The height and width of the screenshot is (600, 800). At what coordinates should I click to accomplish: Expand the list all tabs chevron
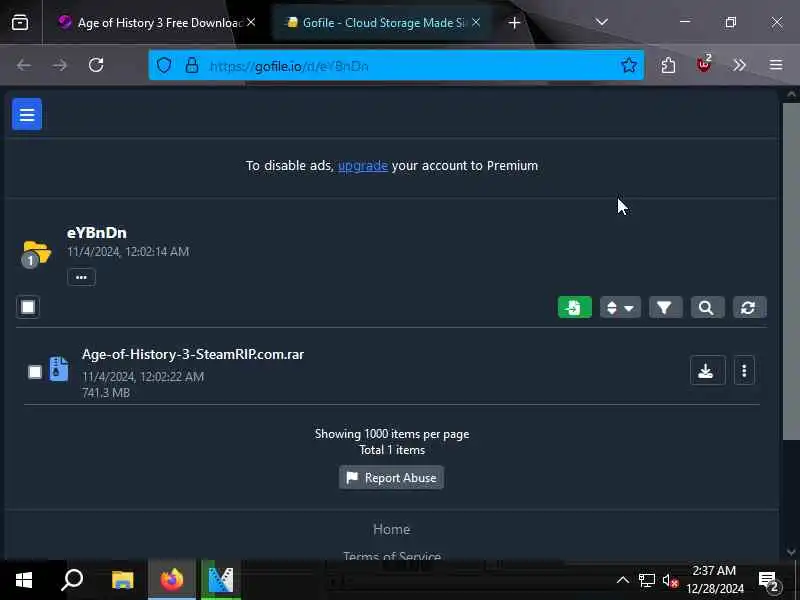click(x=602, y=22)
